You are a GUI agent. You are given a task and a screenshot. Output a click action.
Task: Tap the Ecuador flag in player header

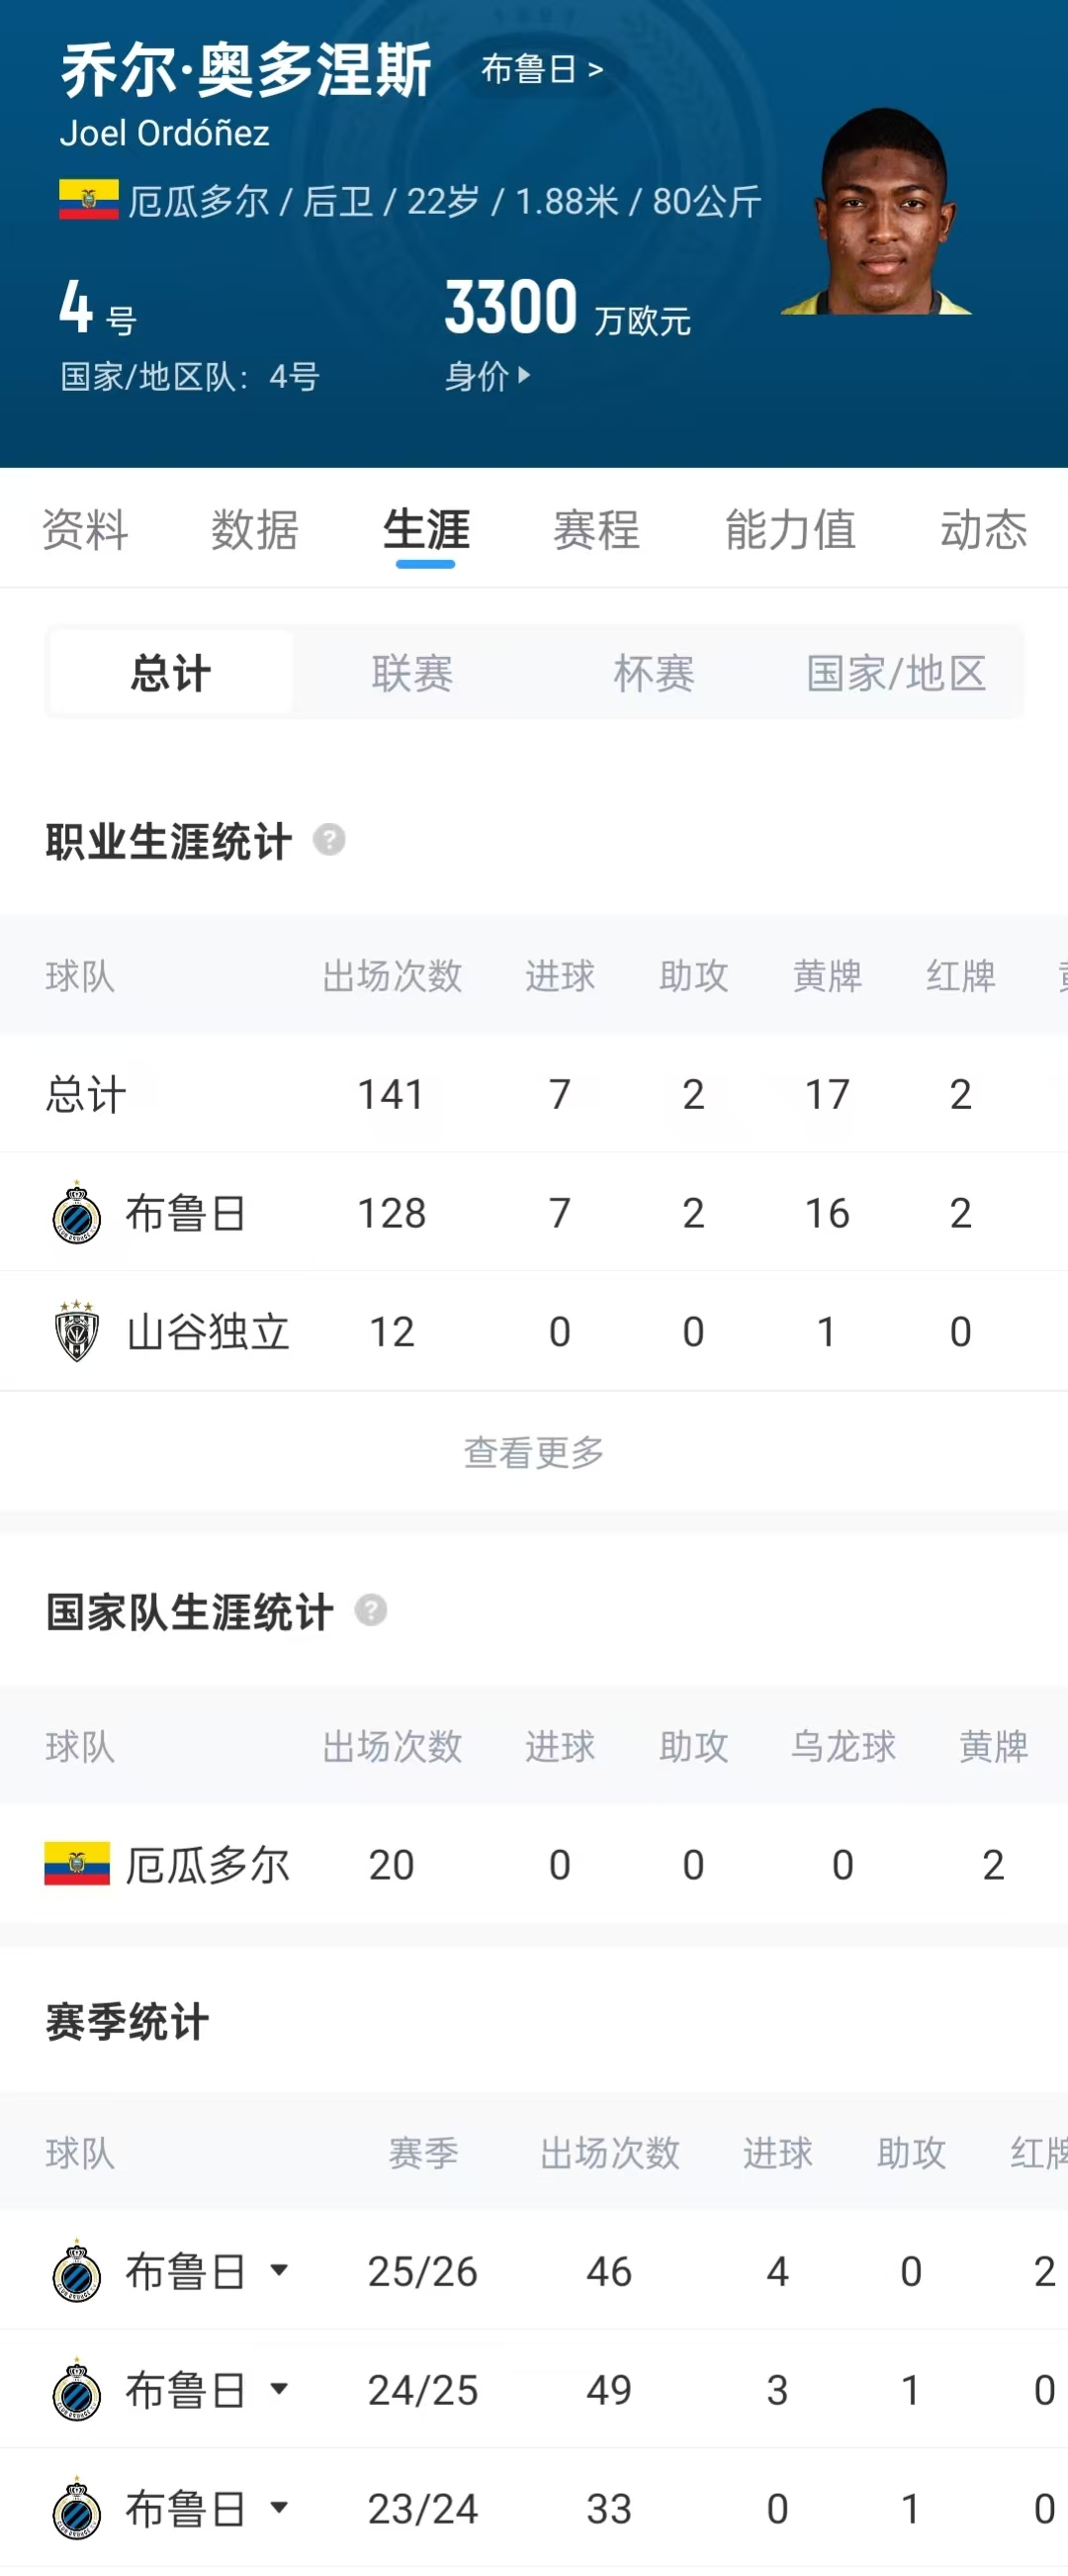(89, 200)
